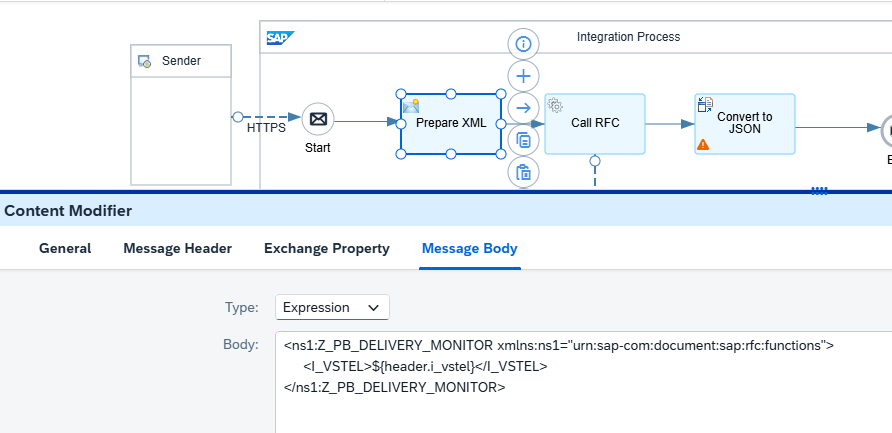The height and width of the screenshot is (433, 892).
Task: Click the copy icon beside Prepare XML
Action: coord(523,140)
